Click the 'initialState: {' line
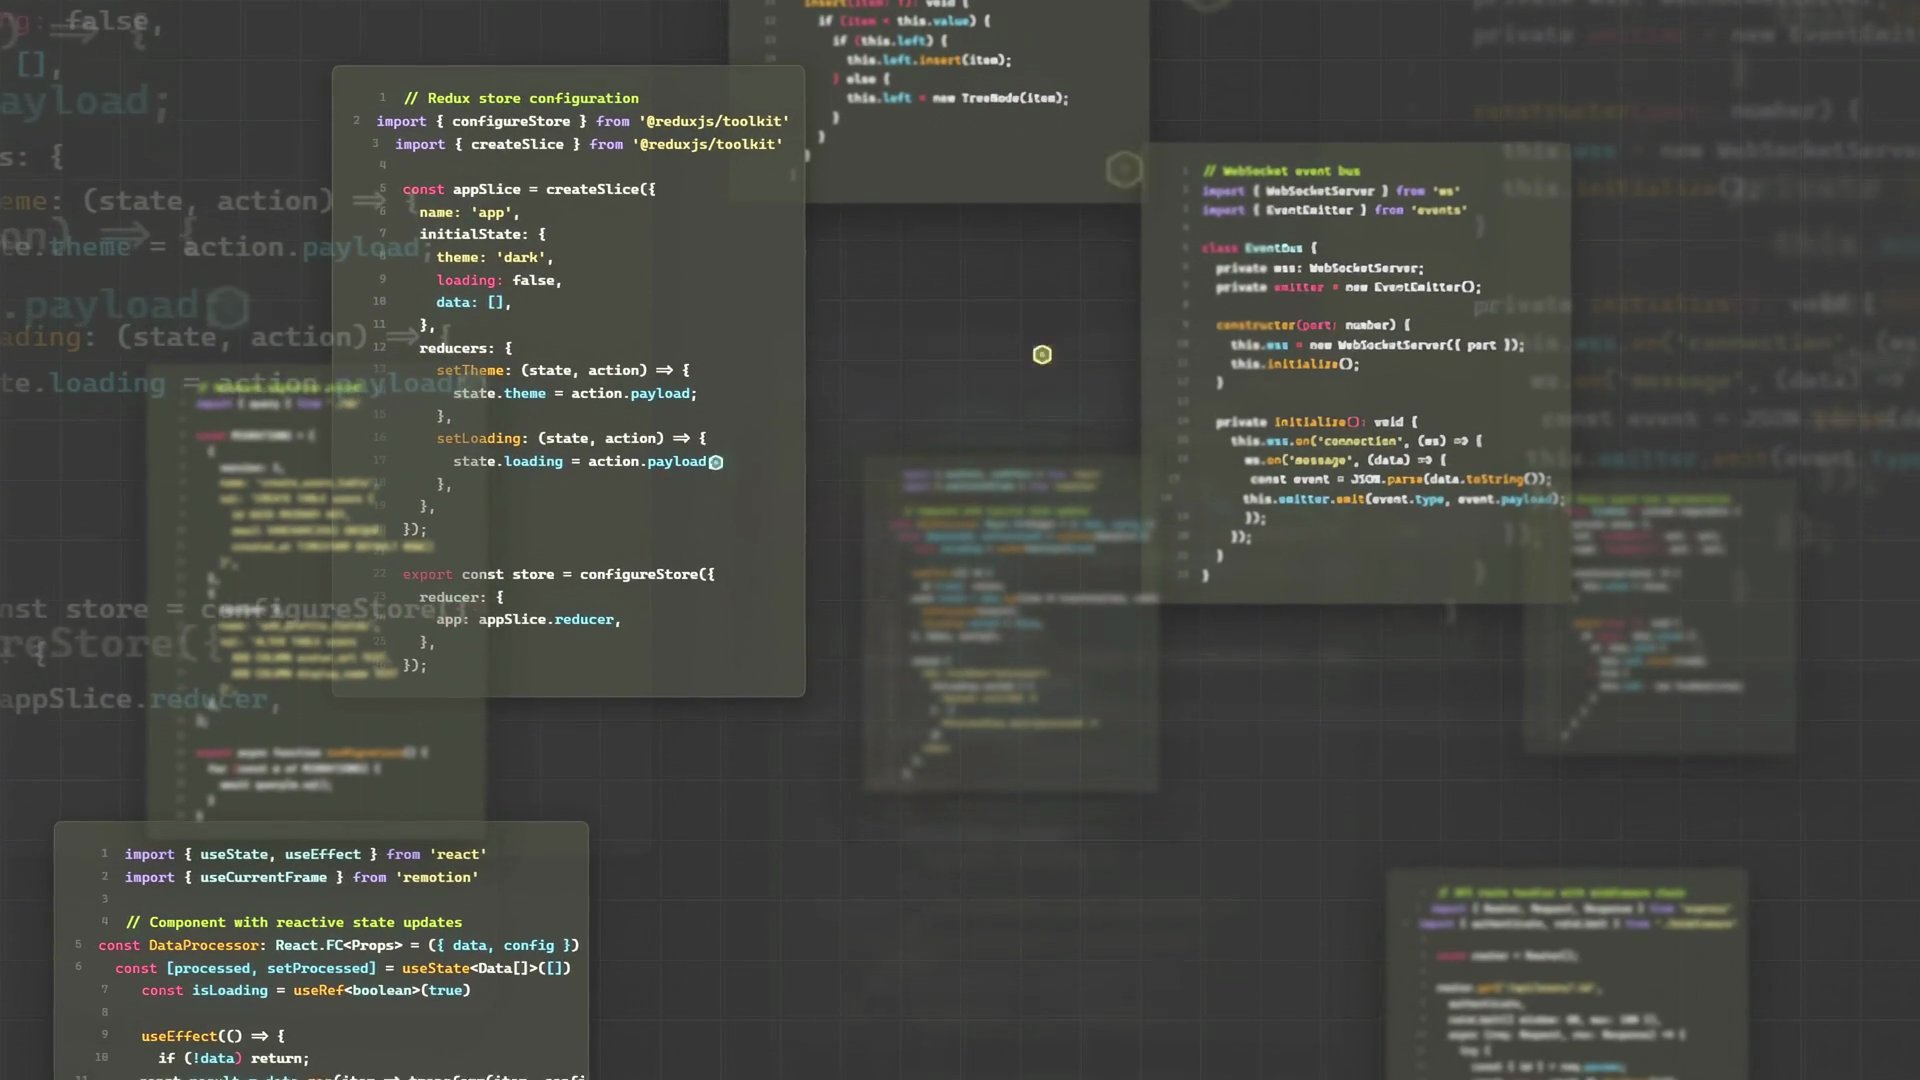Viewport: 1920px width, 1080px height. coord(483,234)
